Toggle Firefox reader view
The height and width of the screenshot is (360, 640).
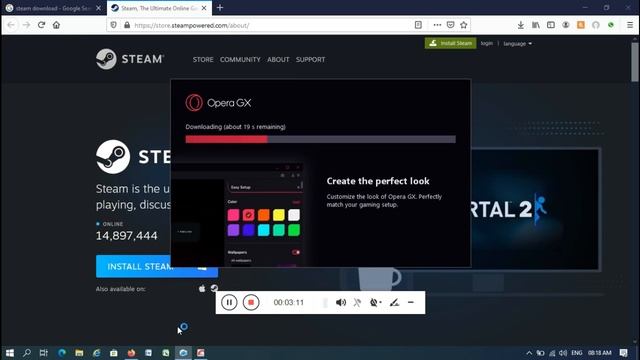click(x=418, y=25)
